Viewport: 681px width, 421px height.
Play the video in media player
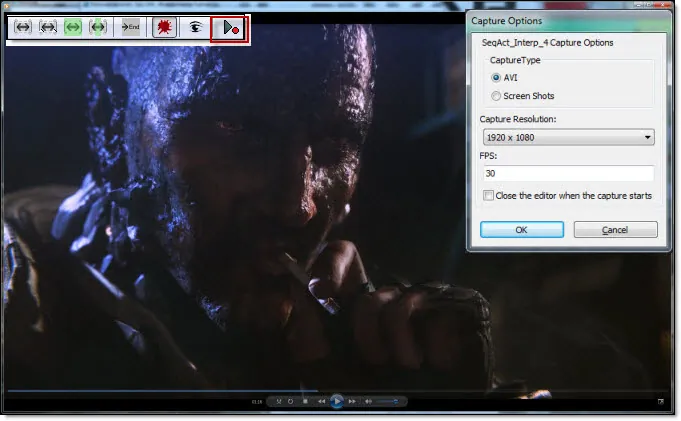coord(337,401)
